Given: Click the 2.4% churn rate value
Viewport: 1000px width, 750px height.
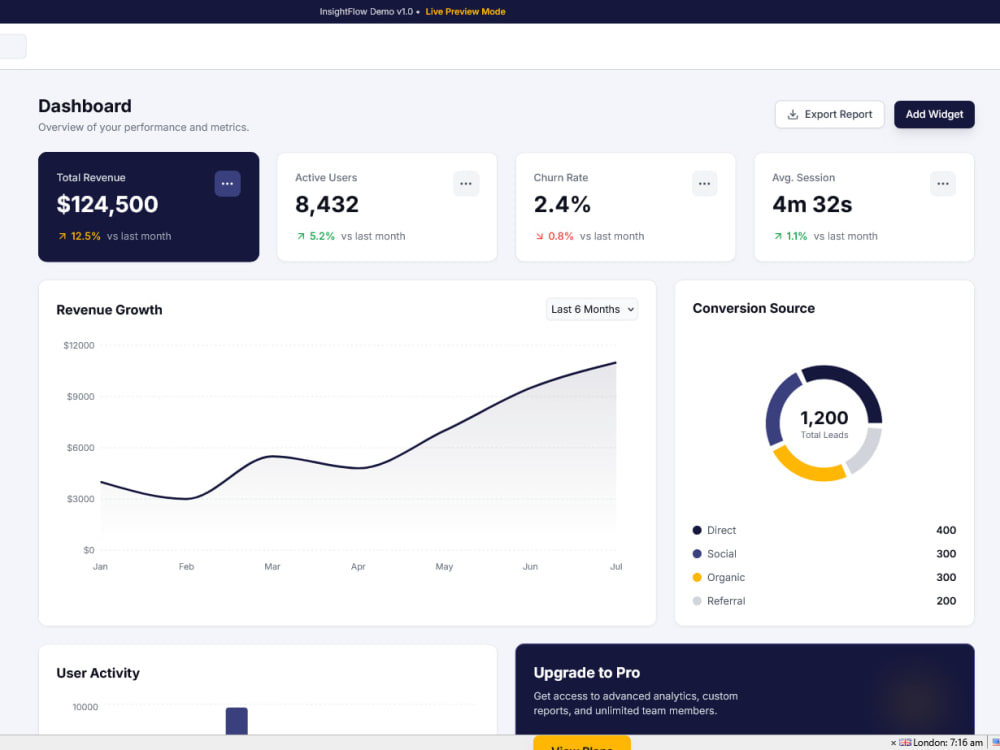Looking at the screenshot, I should [562, 204].
